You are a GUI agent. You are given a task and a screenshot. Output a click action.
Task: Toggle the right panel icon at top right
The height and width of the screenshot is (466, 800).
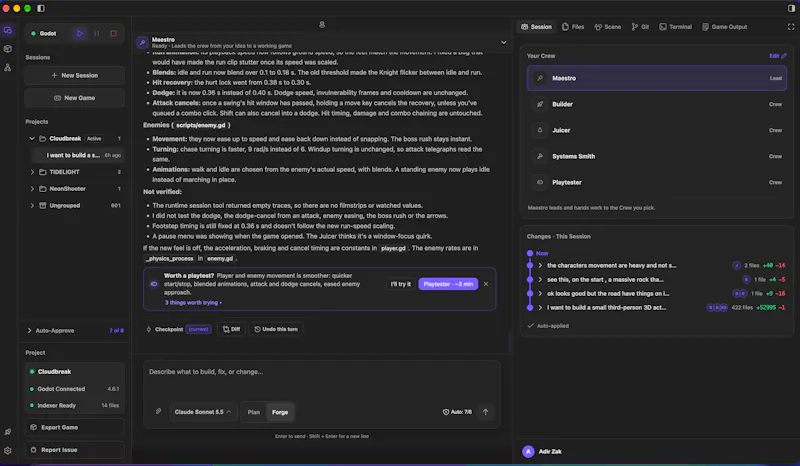click(x=791, y=8)
